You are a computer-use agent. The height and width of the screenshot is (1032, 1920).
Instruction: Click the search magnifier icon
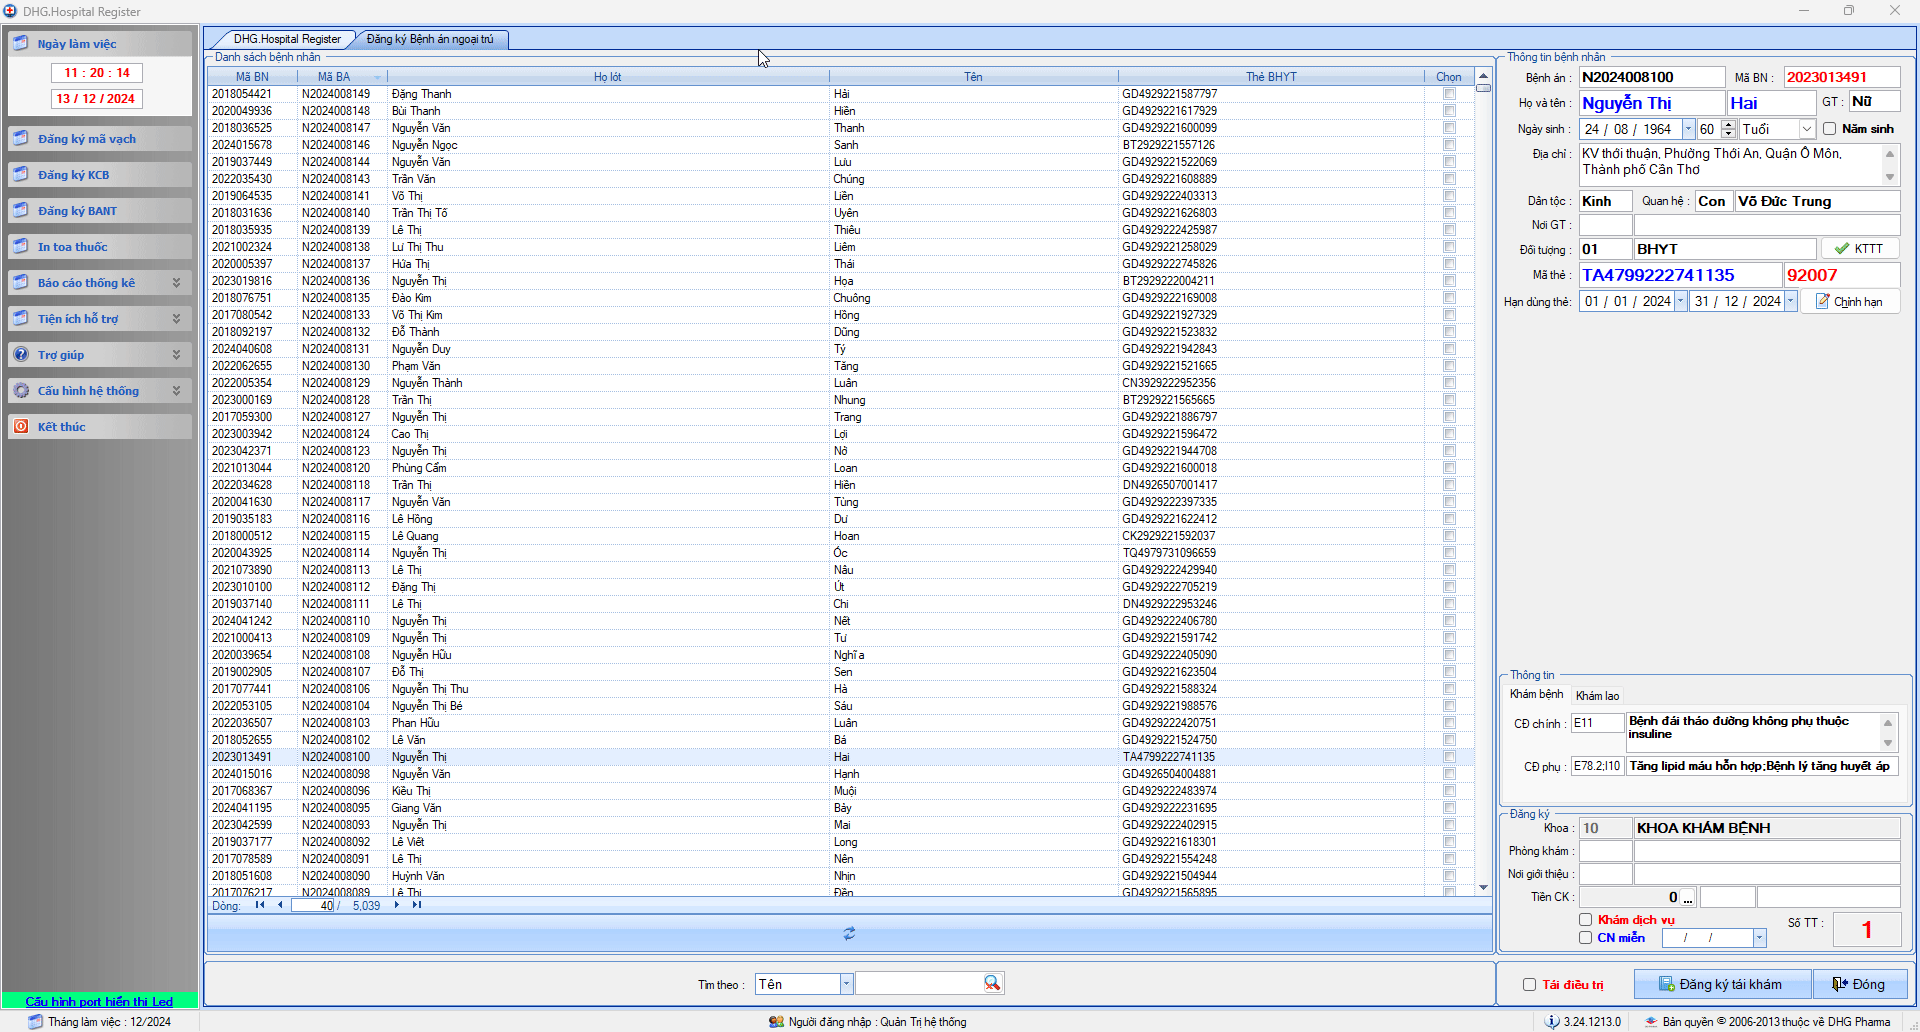[x=991, y=984]
